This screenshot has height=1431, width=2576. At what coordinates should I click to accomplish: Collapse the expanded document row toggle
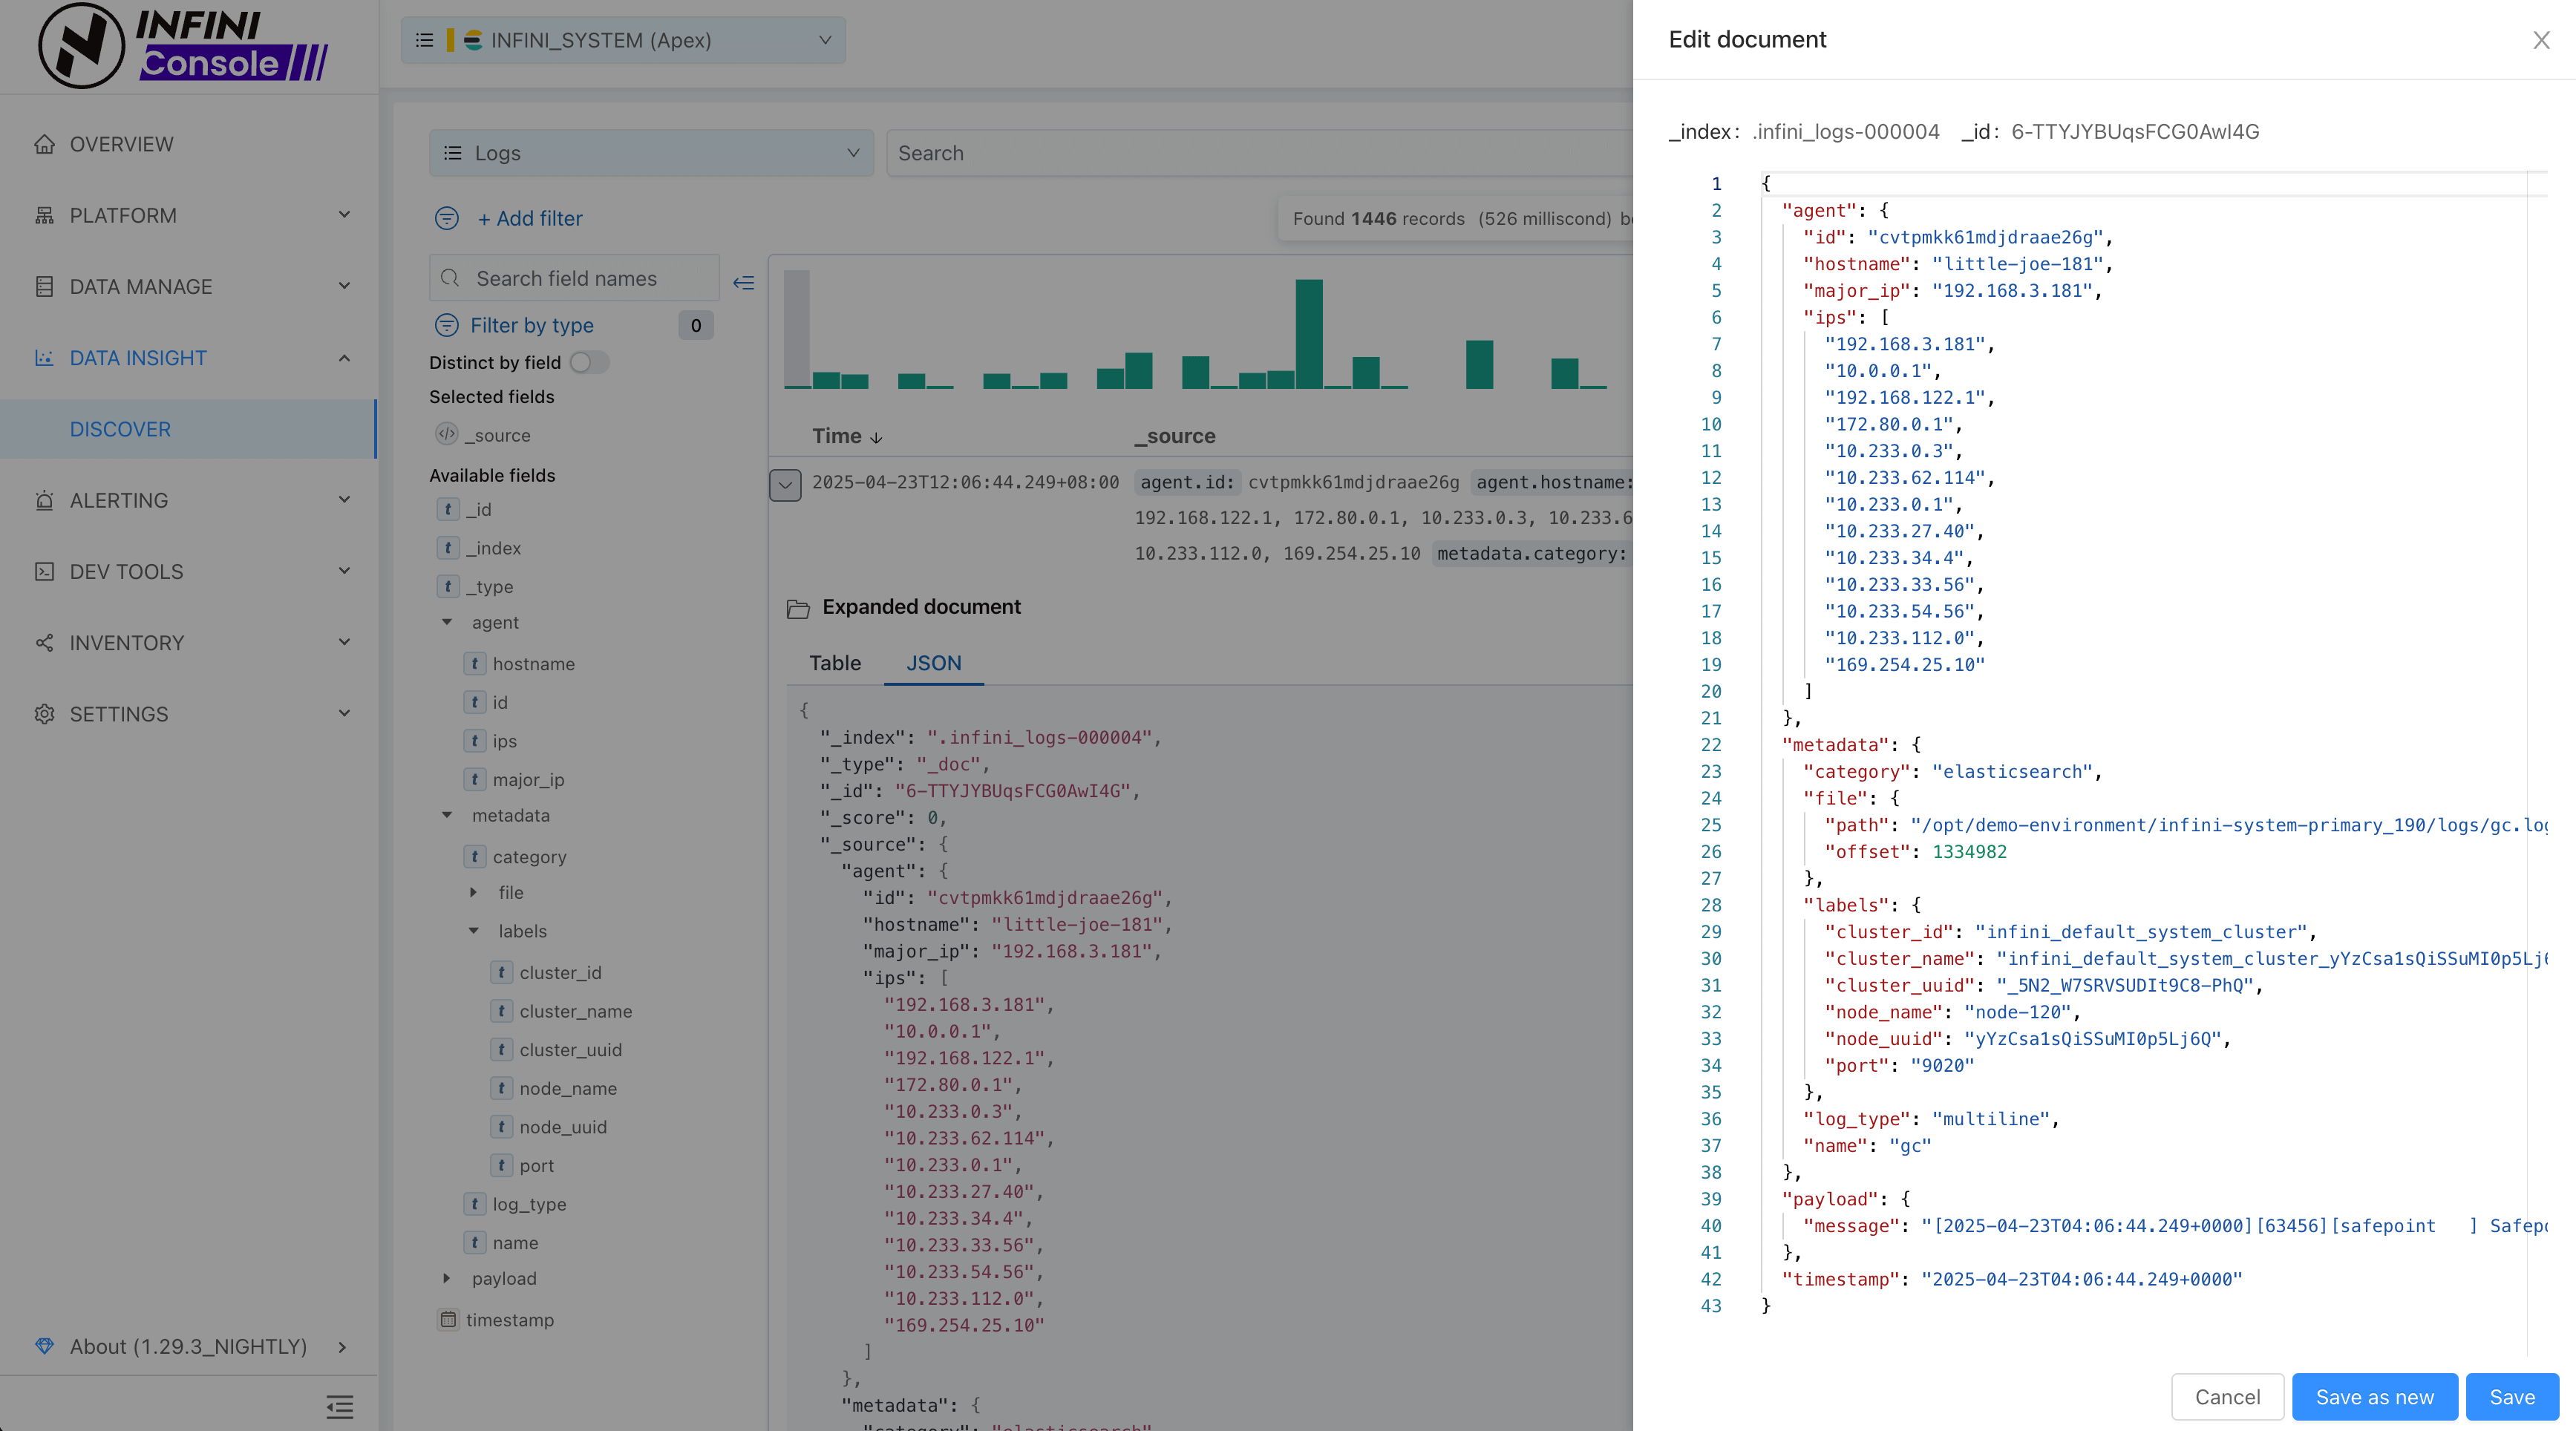pos(785,485)
